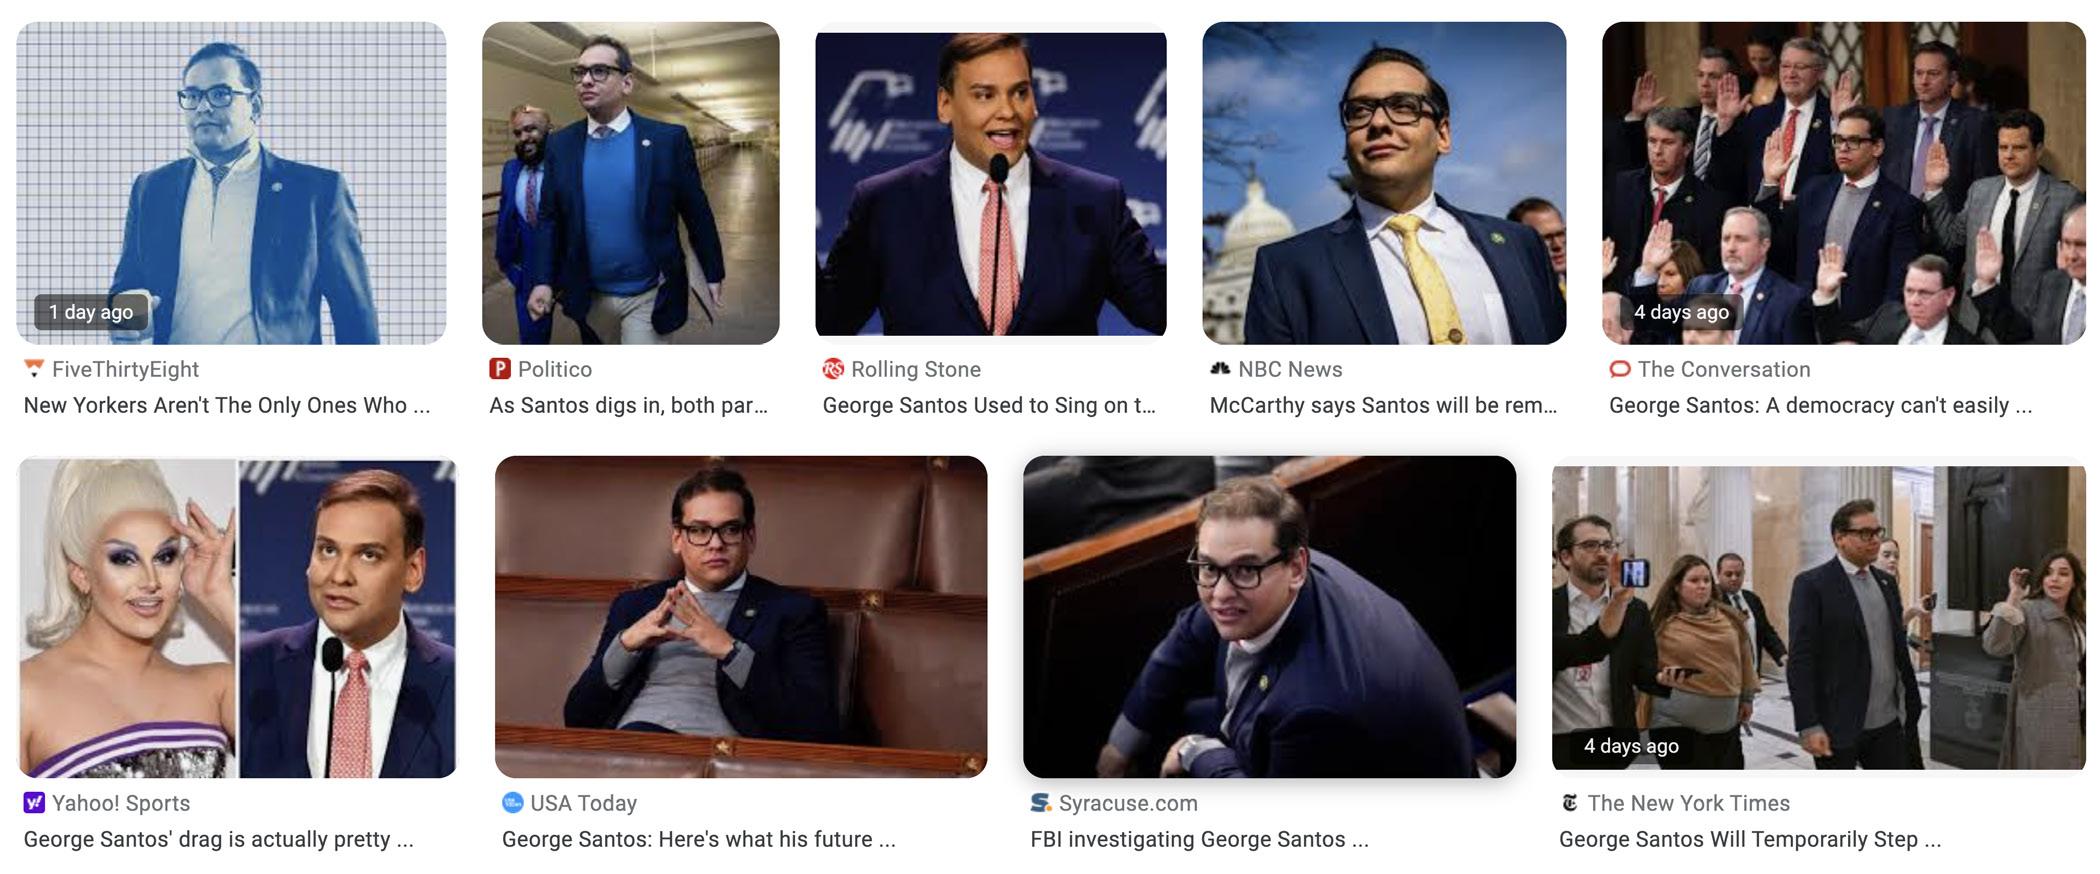2100x874 pixels.
Task: Click the Politico red P favicon
Action: pos(500,369)
